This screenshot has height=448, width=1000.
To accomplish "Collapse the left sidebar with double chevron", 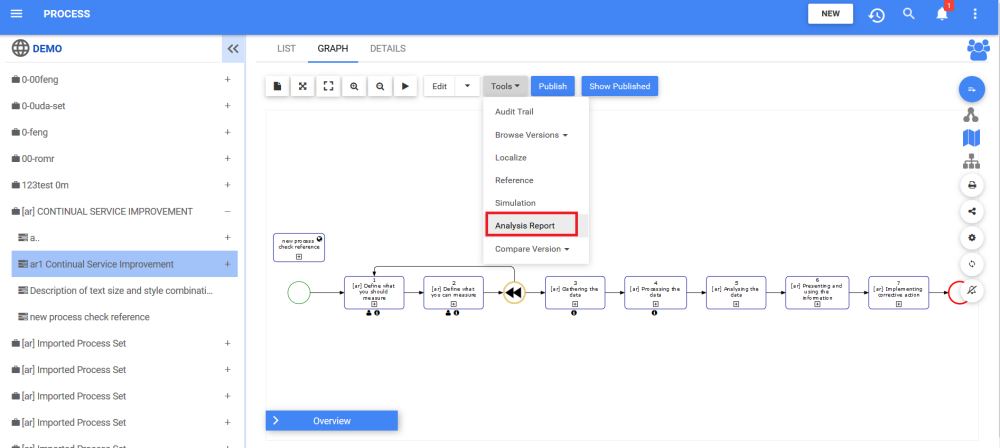I will pos(233,49).
